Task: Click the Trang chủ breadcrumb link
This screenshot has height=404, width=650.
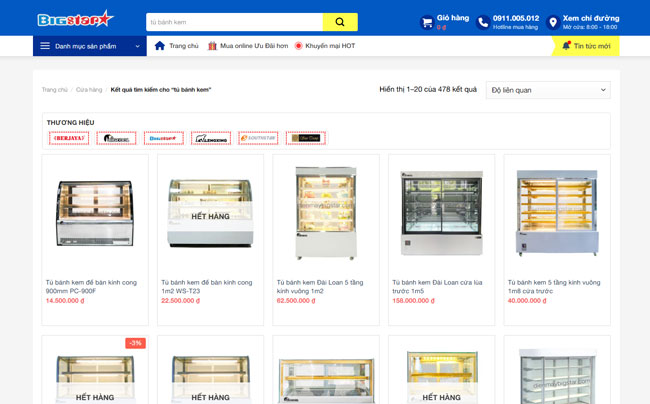Action: click(x=54, y=90)
